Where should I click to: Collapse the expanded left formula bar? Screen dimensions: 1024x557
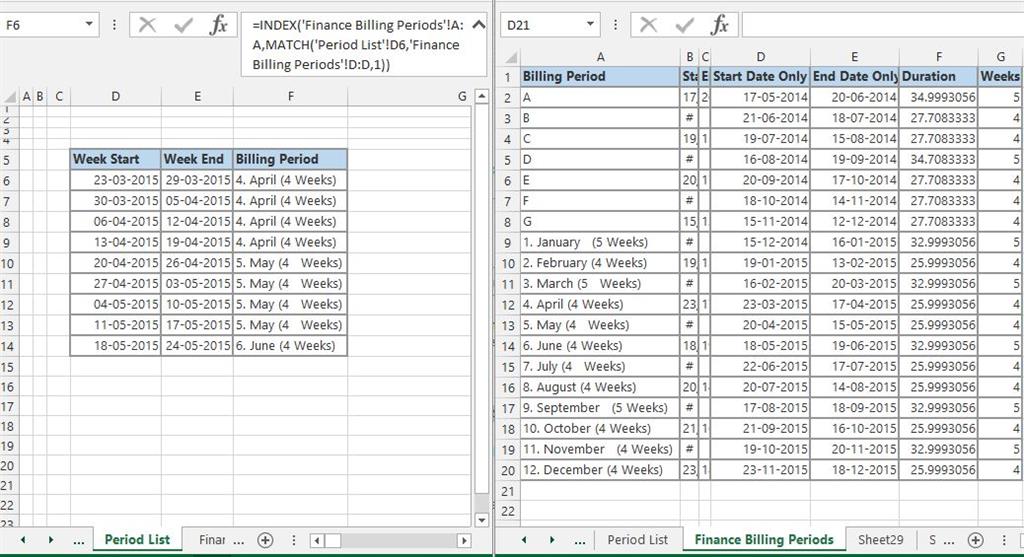point(479,25)
